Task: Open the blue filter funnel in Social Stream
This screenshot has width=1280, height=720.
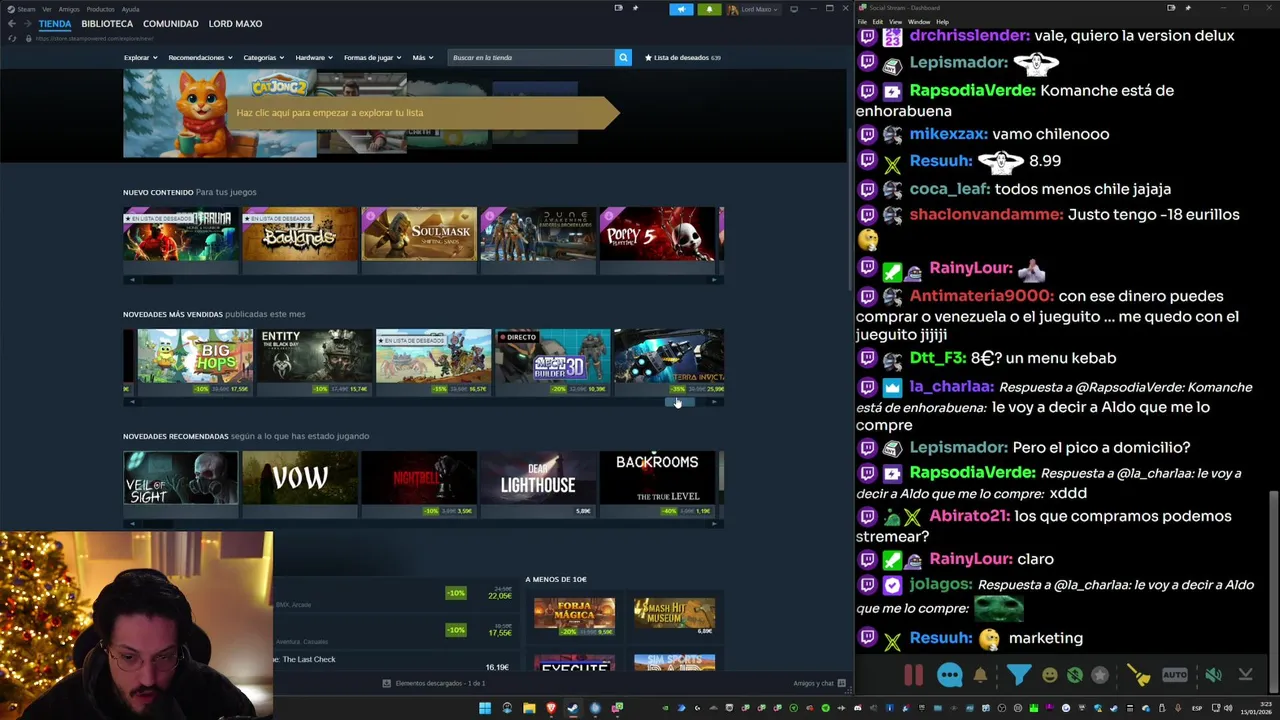Action: click(1018, 675)
